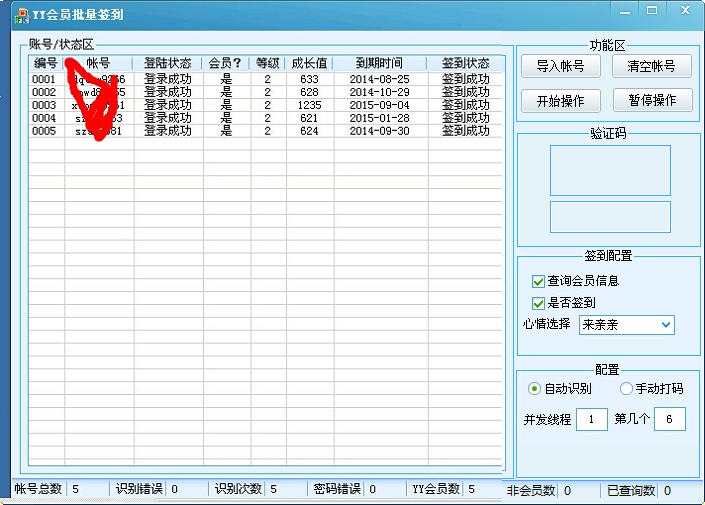The width and height of the screenshot is (705, 505).
Task: Click growth value 624
Action: pos(309,132)
